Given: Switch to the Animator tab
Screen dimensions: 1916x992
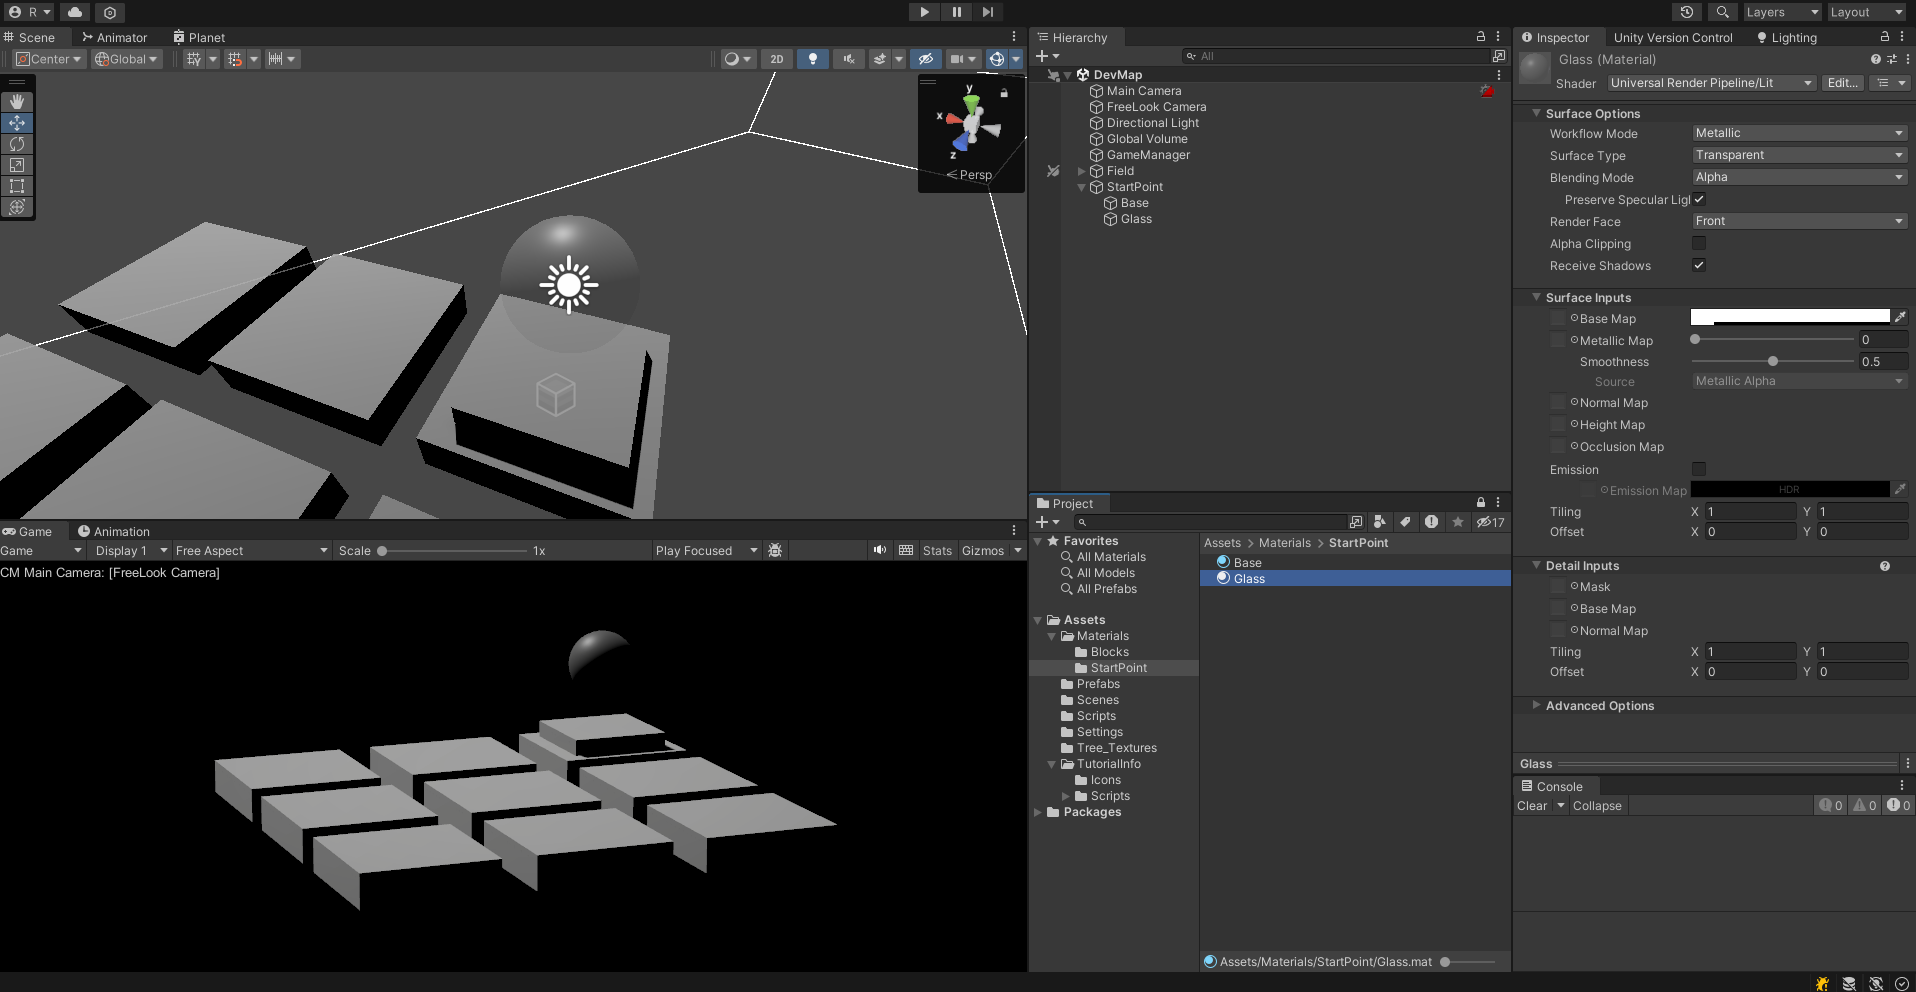Looking at the screenshot, I should (114, 38).
